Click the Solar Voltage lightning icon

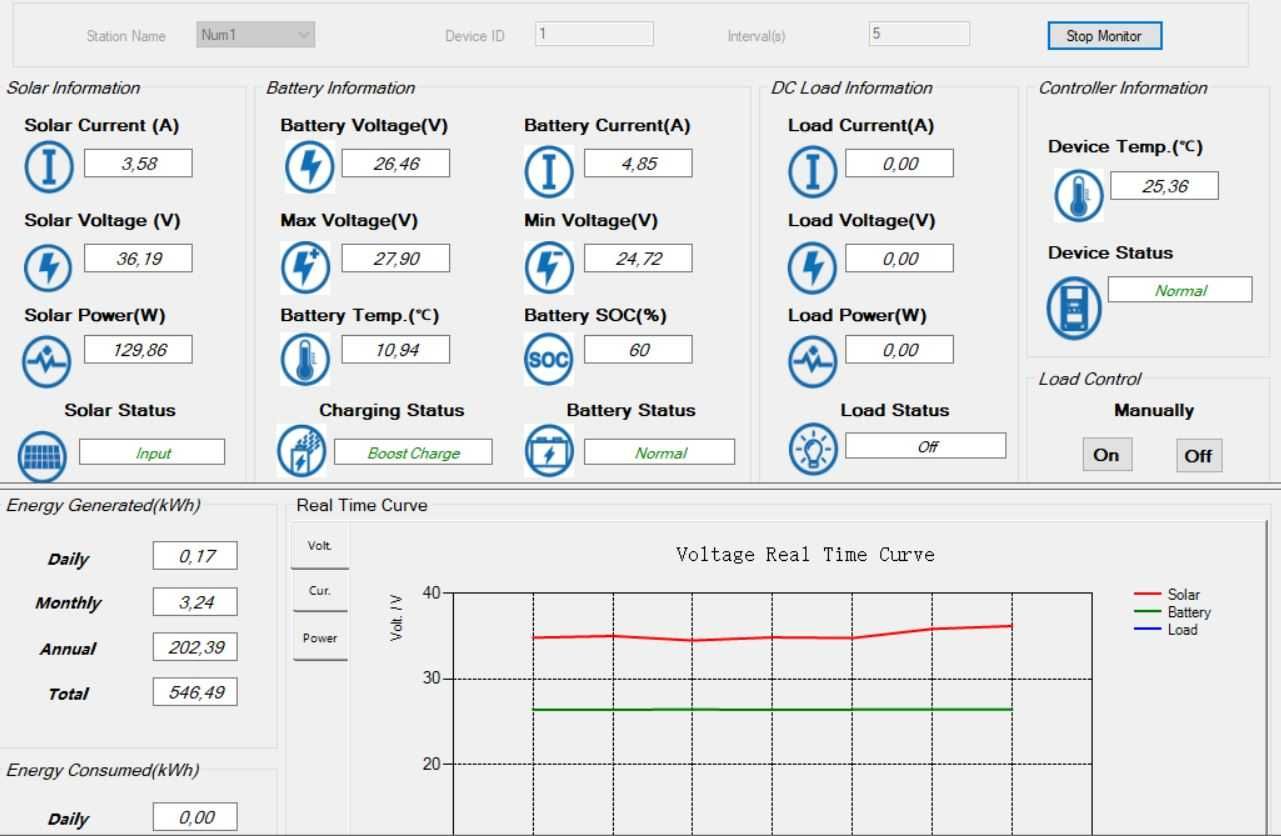click(x=49, y=268)
